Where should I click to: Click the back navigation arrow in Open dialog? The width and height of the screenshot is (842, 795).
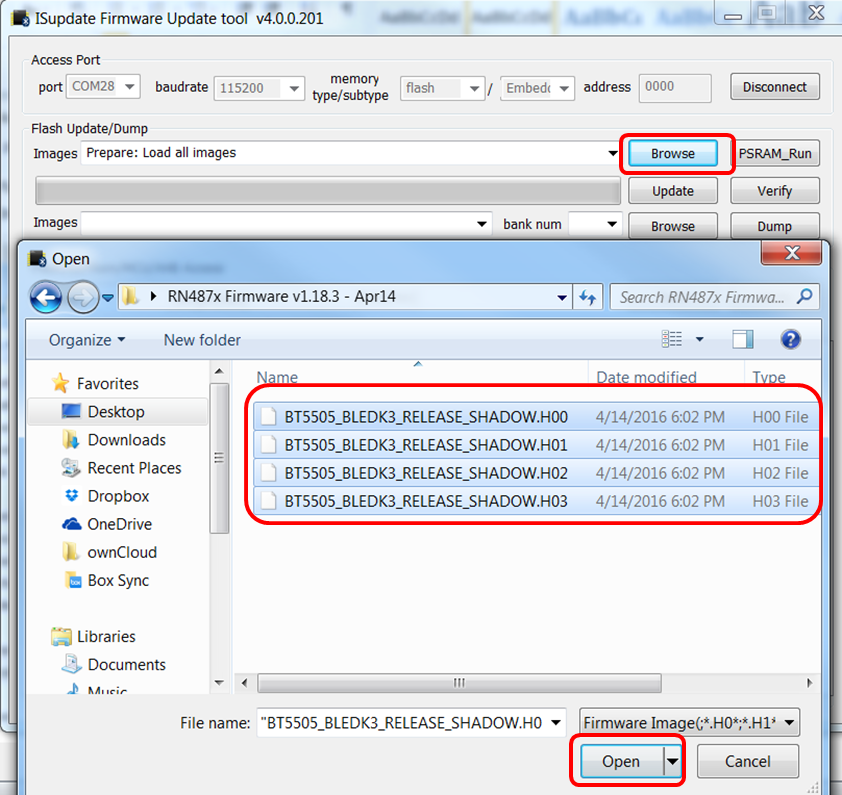coord(47,297)
